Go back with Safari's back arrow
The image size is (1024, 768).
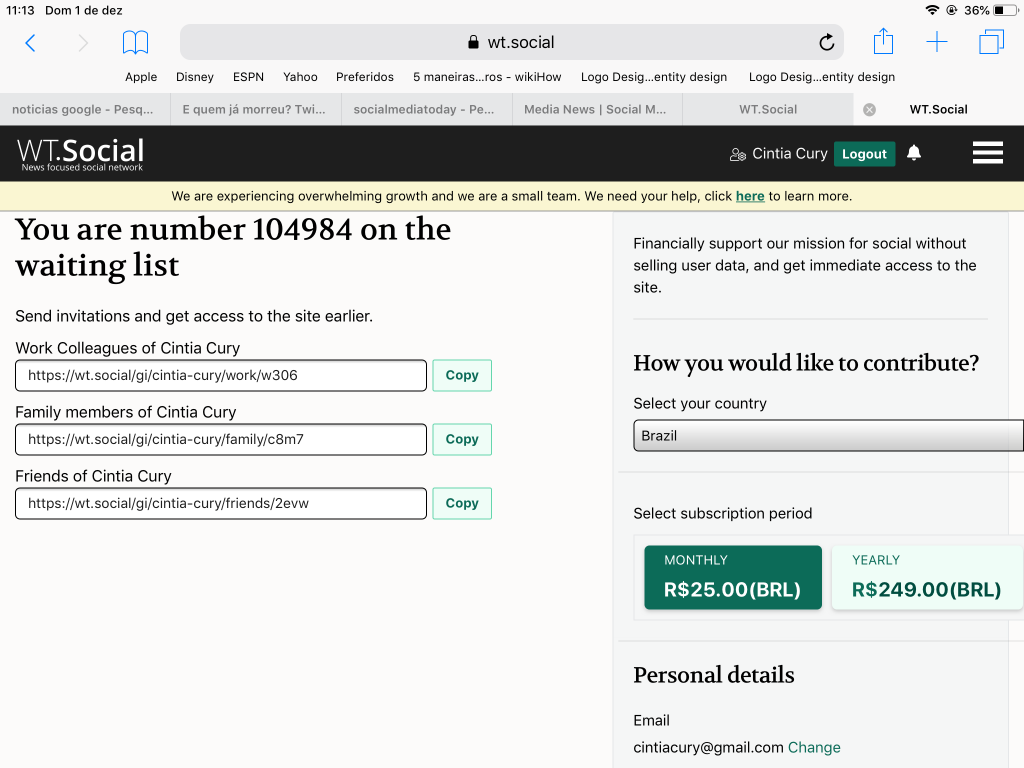coord(30,43)
